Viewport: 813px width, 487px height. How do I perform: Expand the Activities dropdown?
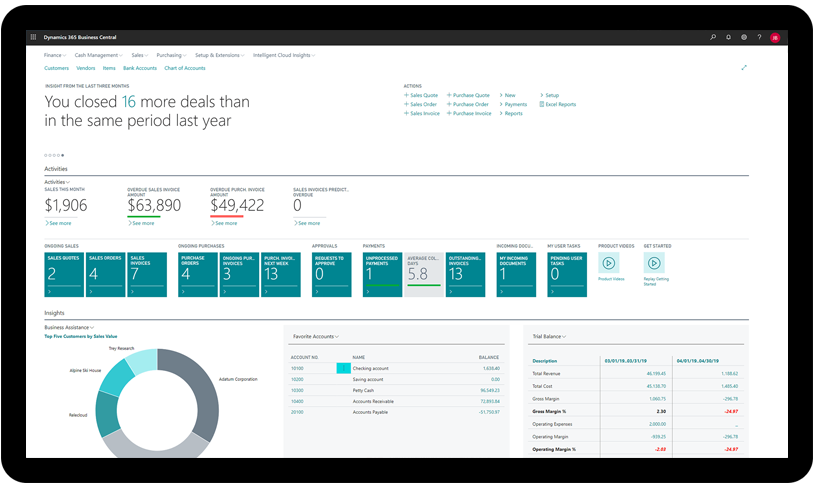tap(57, 182)
